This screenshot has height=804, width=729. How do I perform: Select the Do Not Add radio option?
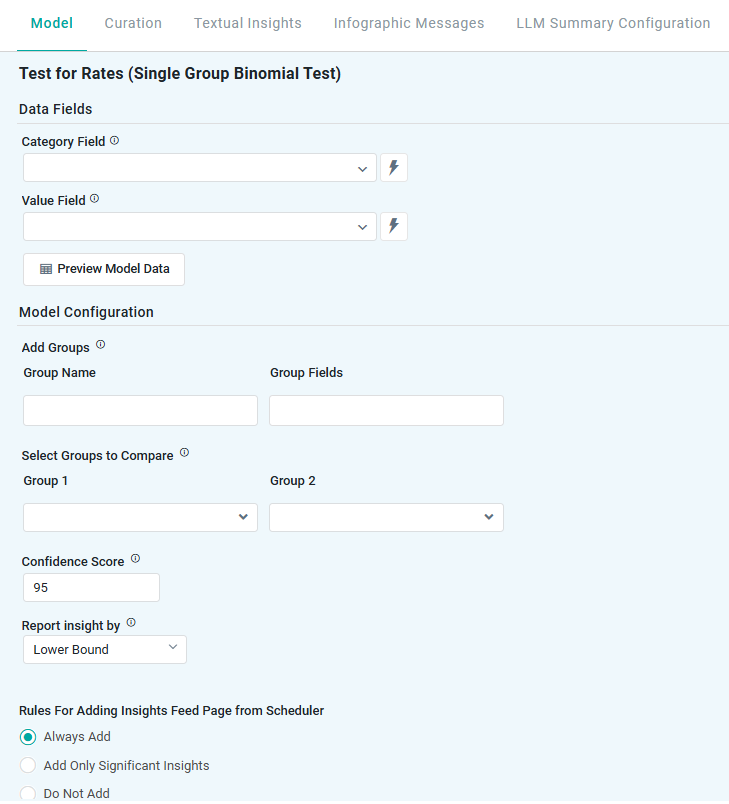coord(29,794)
